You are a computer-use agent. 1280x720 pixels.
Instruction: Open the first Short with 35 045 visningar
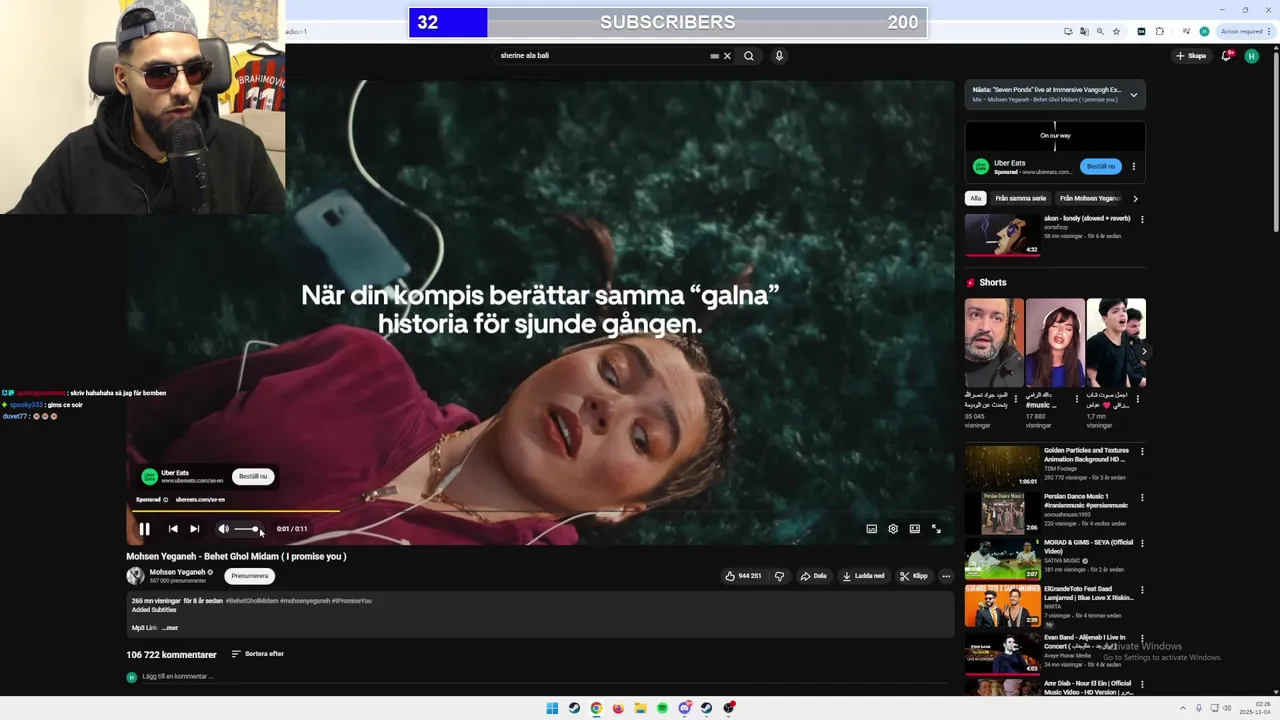click(x=993, y=342)
